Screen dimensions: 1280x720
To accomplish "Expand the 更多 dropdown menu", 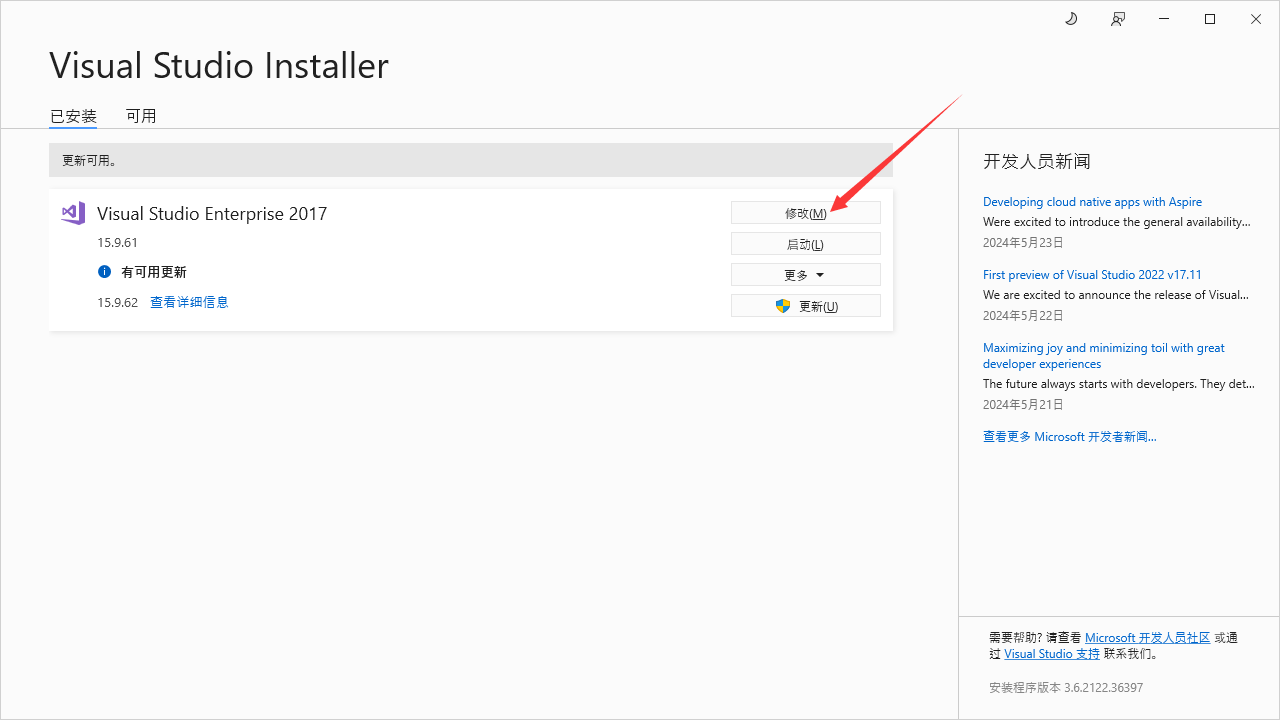I will pyautogui.click(x=805, y=275).
